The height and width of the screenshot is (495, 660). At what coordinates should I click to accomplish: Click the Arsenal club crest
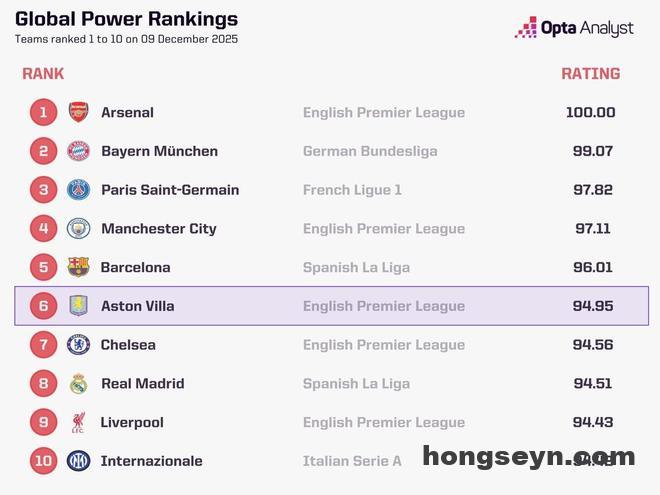tap(78, 112)
